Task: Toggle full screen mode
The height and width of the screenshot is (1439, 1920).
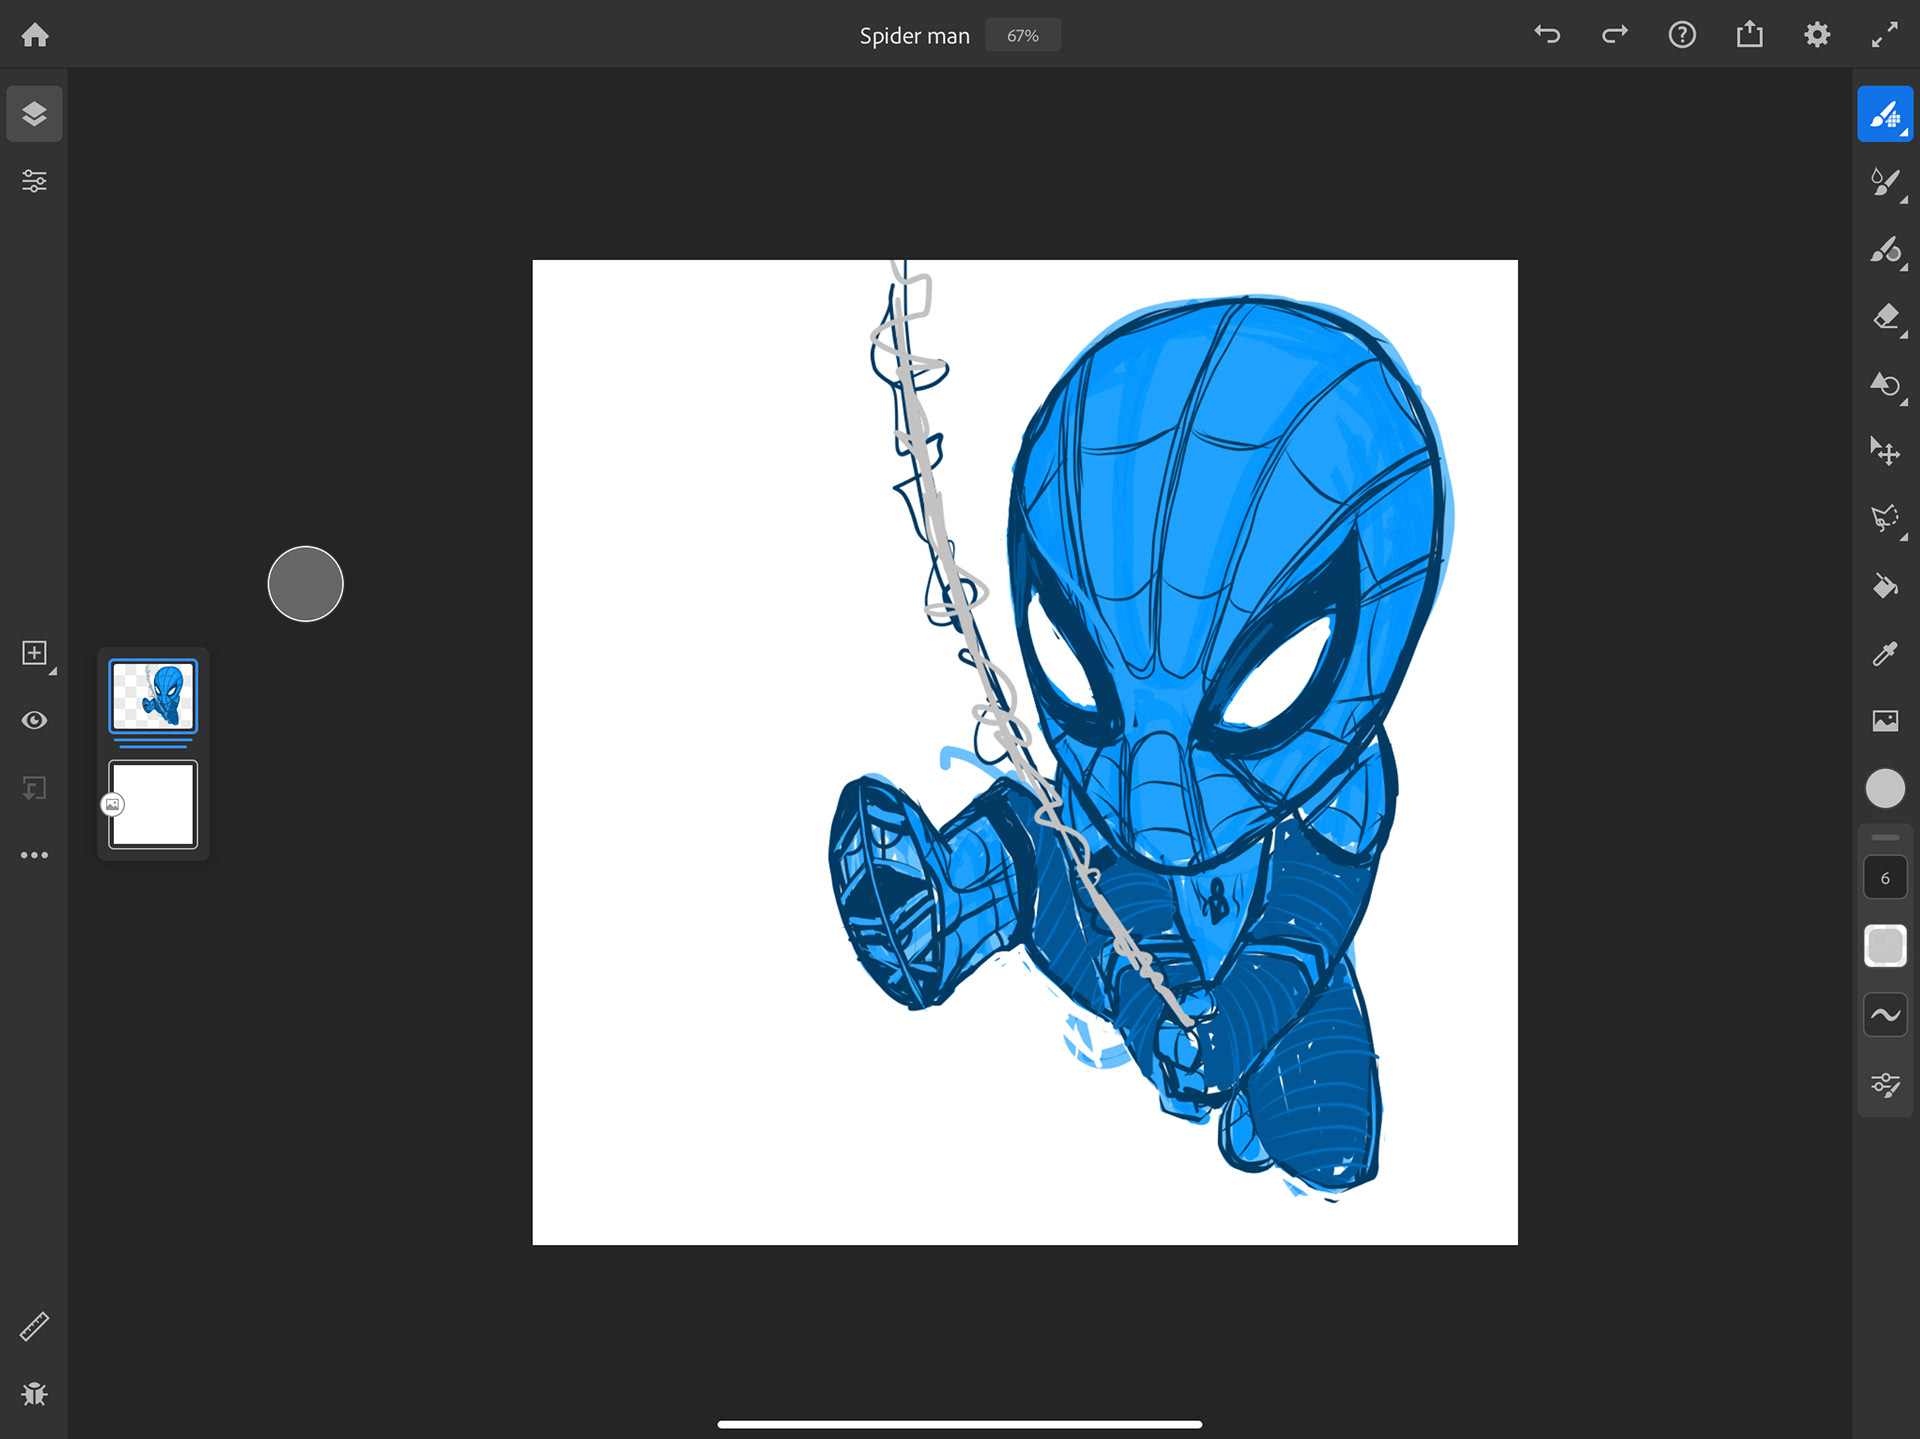Action: 1884,35
